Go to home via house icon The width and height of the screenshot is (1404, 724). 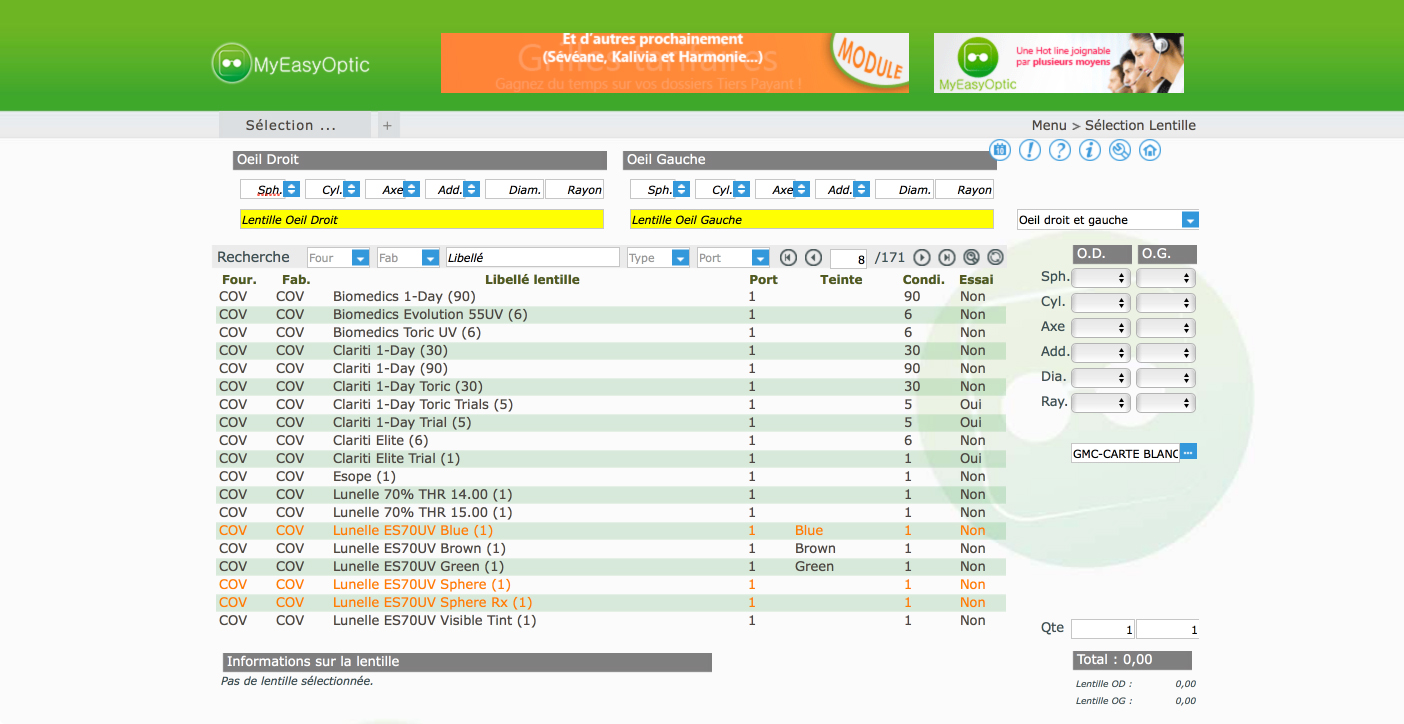click(x=1150, y=150)
